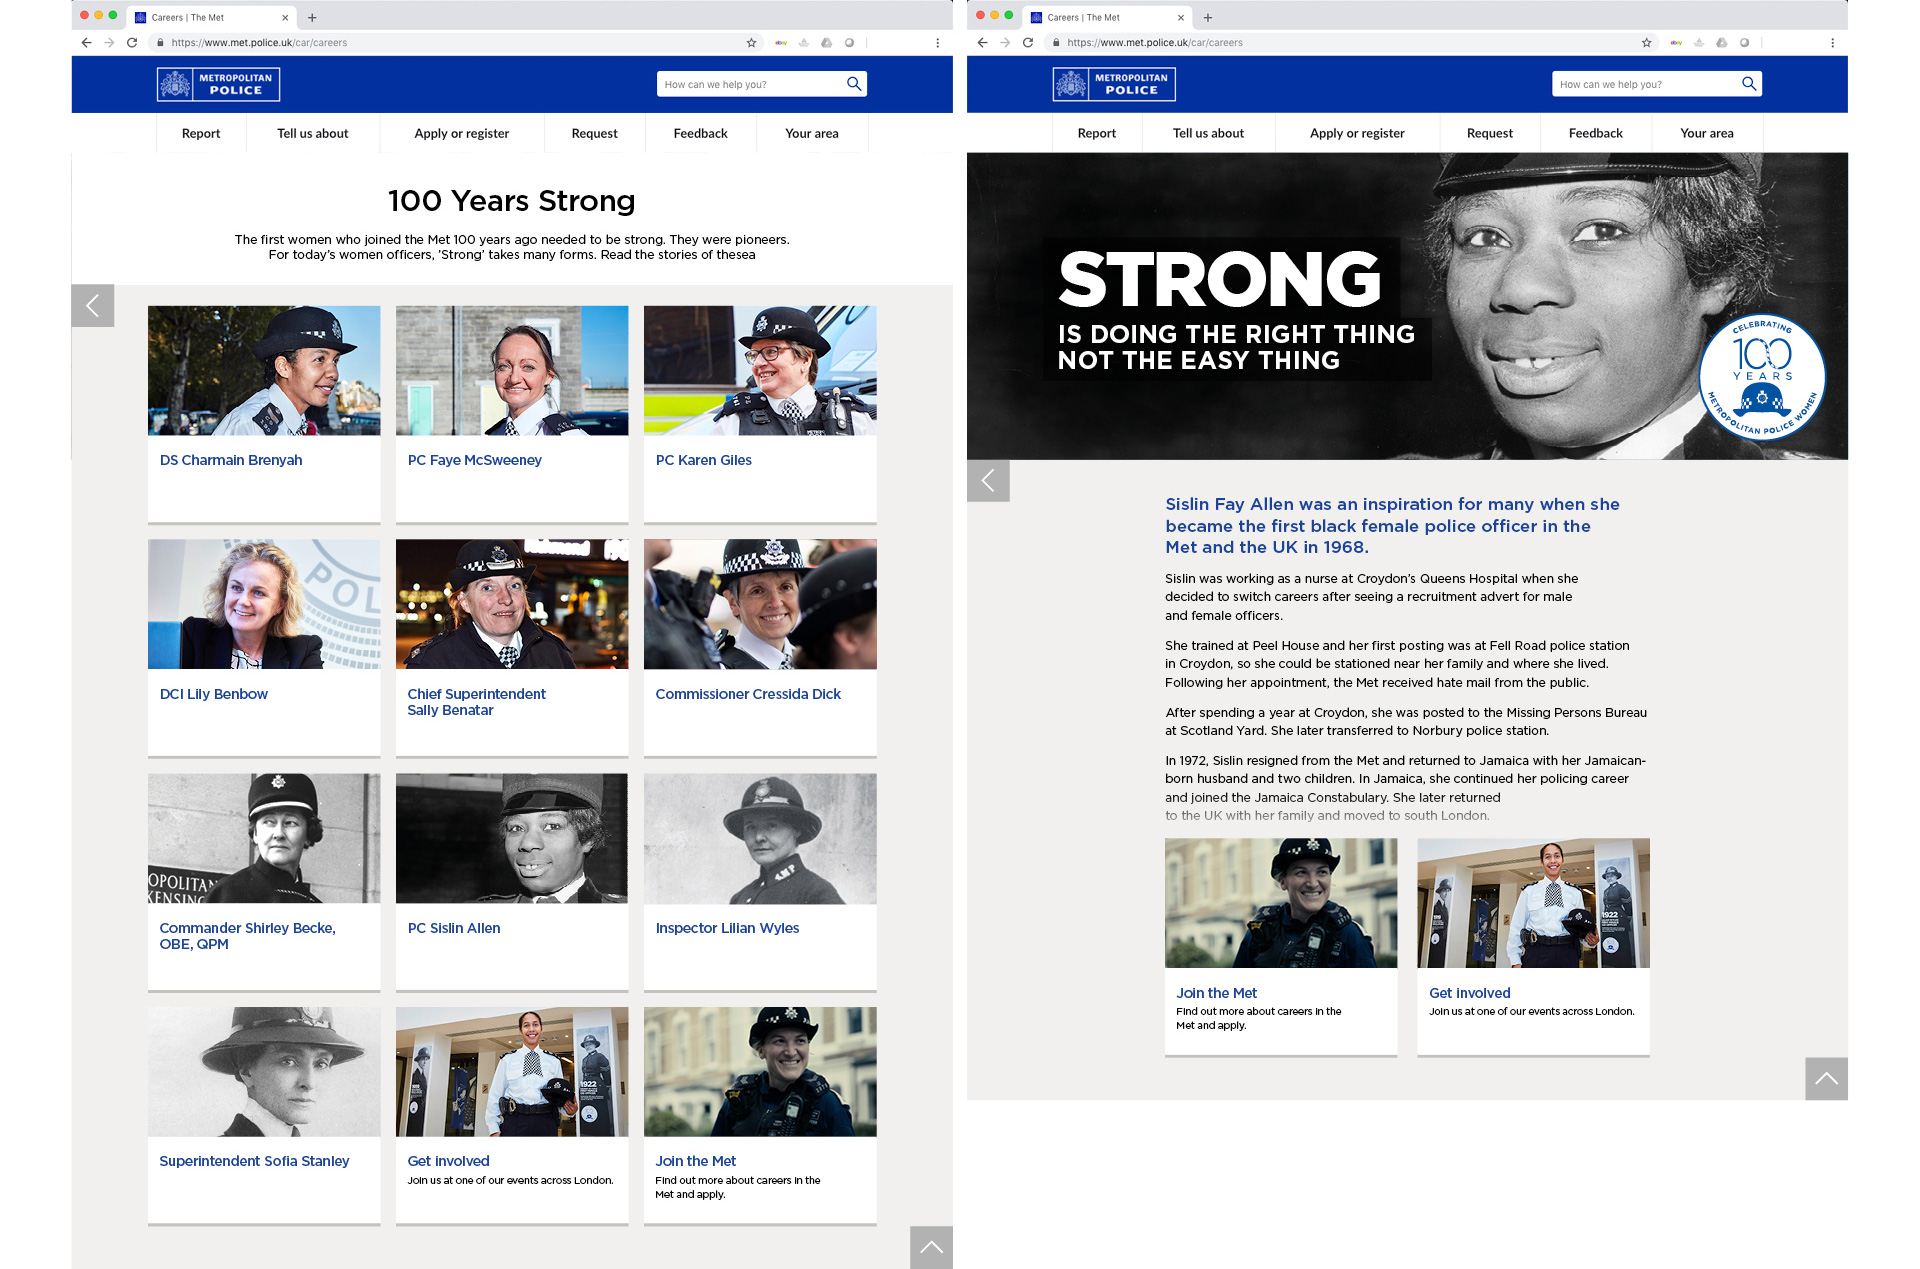This screenshot has width=1920, height=1269.
Task: Click DCI Lily Benbow photo thumbnail
Action: pos(264,604)
